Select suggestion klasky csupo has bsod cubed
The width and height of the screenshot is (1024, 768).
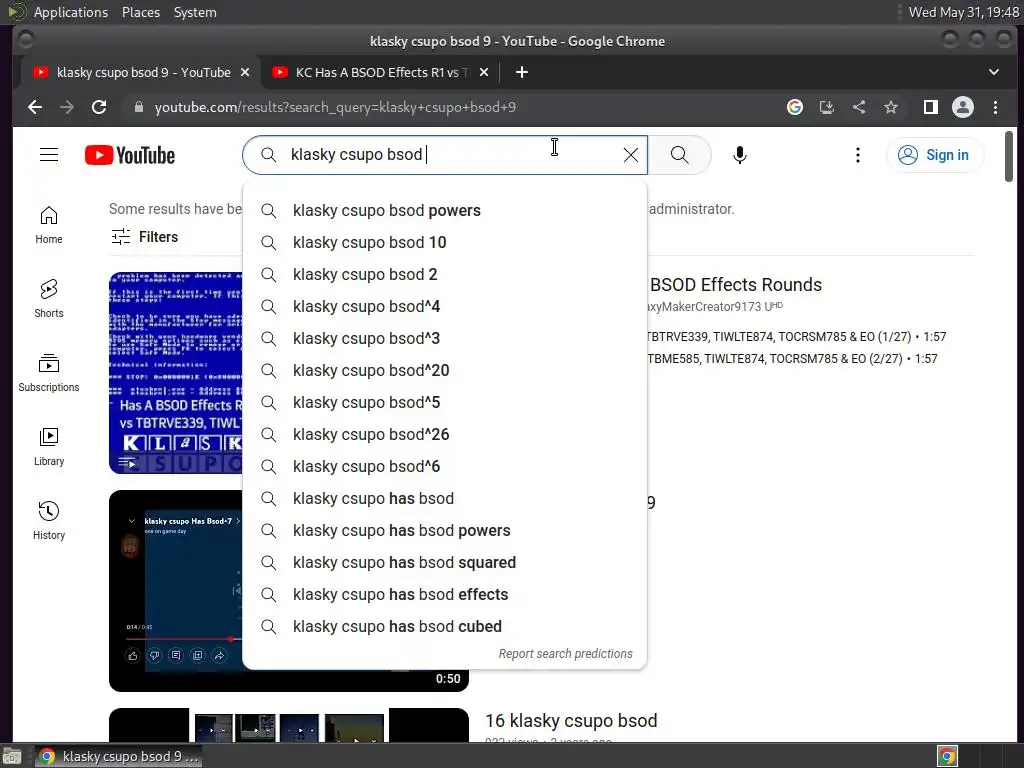[445, 626]
